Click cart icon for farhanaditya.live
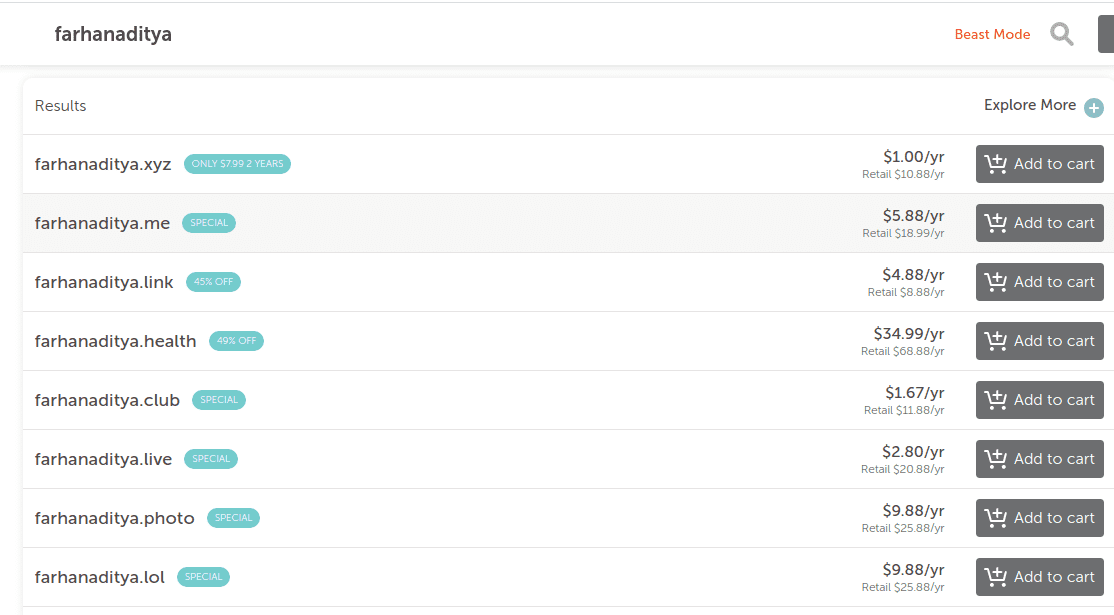Screen dimensions: 1114x615 [x=996, y=459]
